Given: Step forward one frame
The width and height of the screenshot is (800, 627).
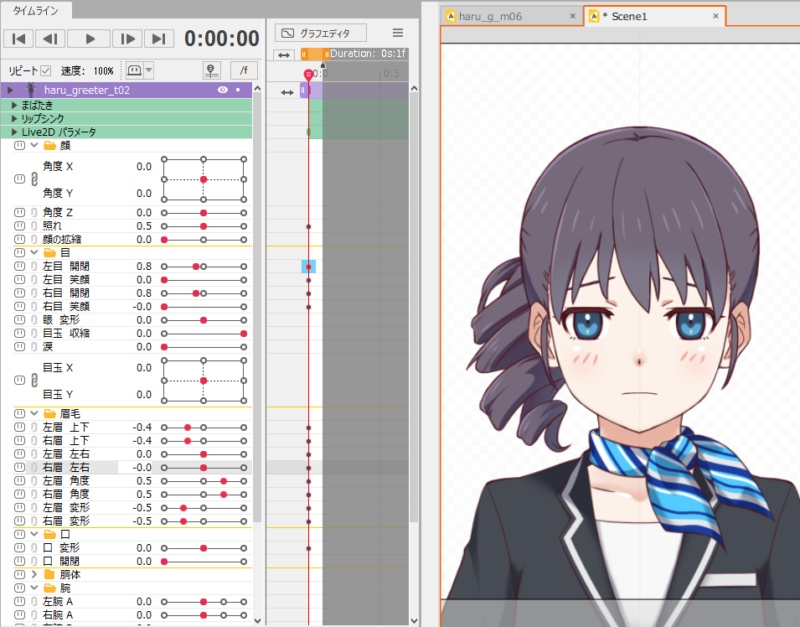Looking at the screenshot, I should tap(127, 39).
